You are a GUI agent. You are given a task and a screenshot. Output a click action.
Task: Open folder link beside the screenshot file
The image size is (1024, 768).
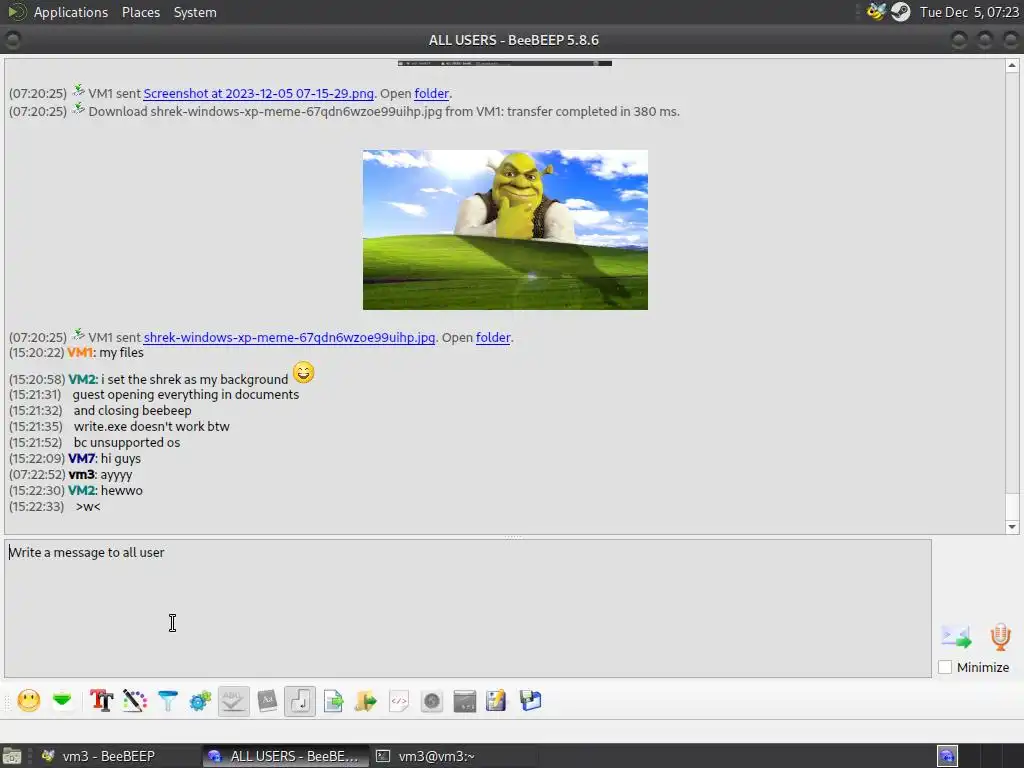[x=432, y=93]
